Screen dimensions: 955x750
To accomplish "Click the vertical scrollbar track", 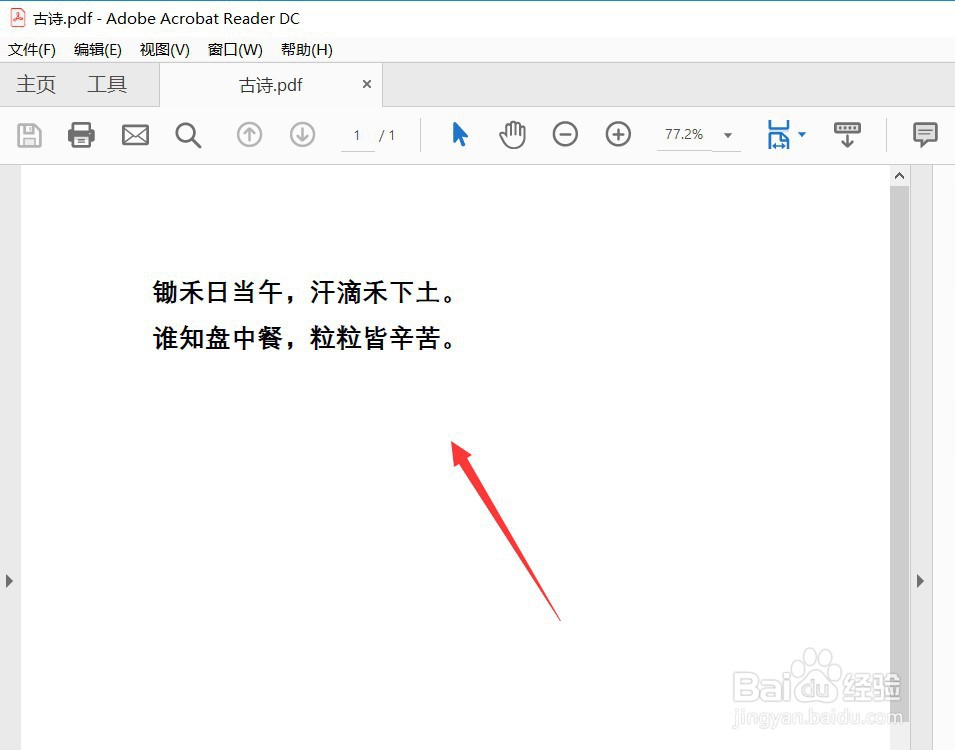I will pyautogui.click(x=899, y=453).
